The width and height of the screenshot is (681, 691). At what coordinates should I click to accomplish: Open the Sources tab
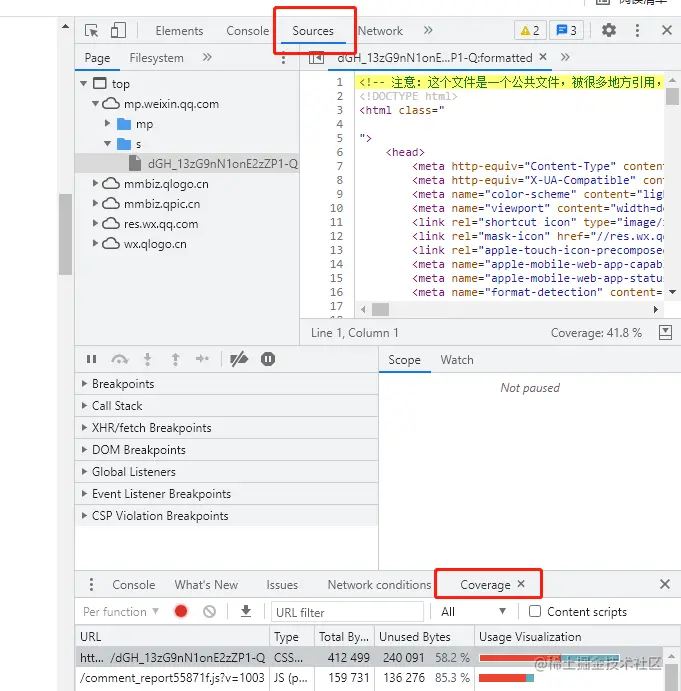313,31
